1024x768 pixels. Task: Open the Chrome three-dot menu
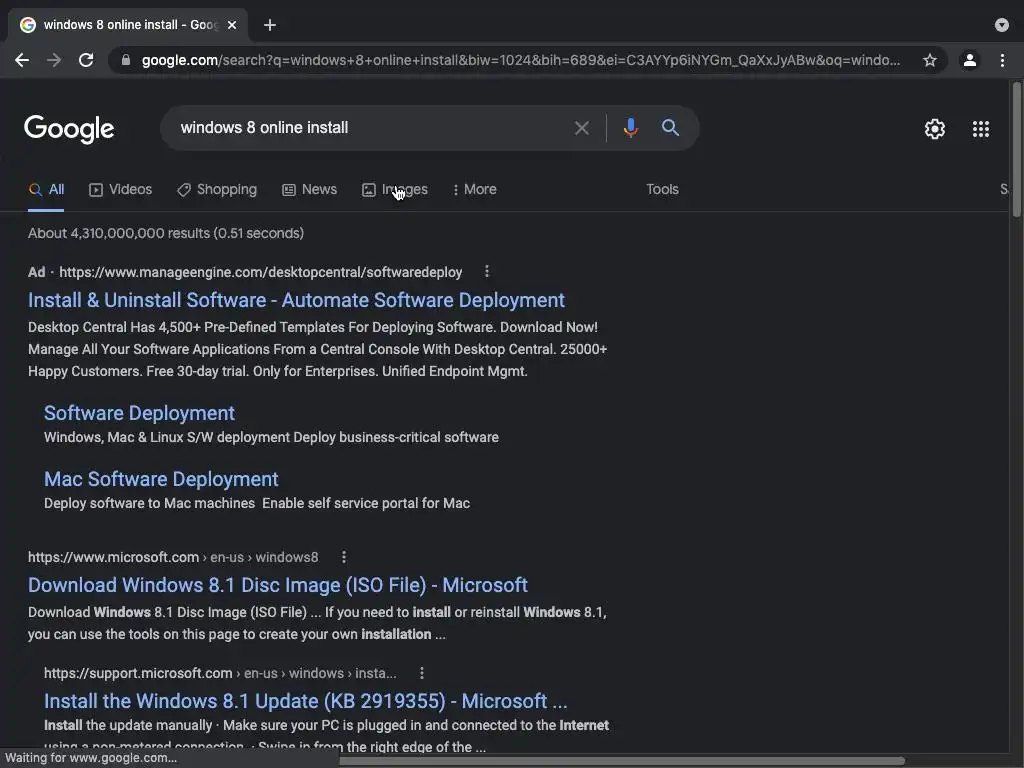[x=1002, y=60]
